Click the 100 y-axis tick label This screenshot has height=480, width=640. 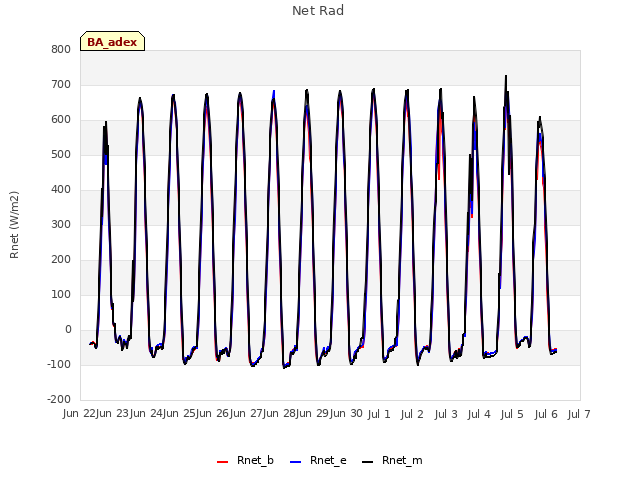(61, 295)
